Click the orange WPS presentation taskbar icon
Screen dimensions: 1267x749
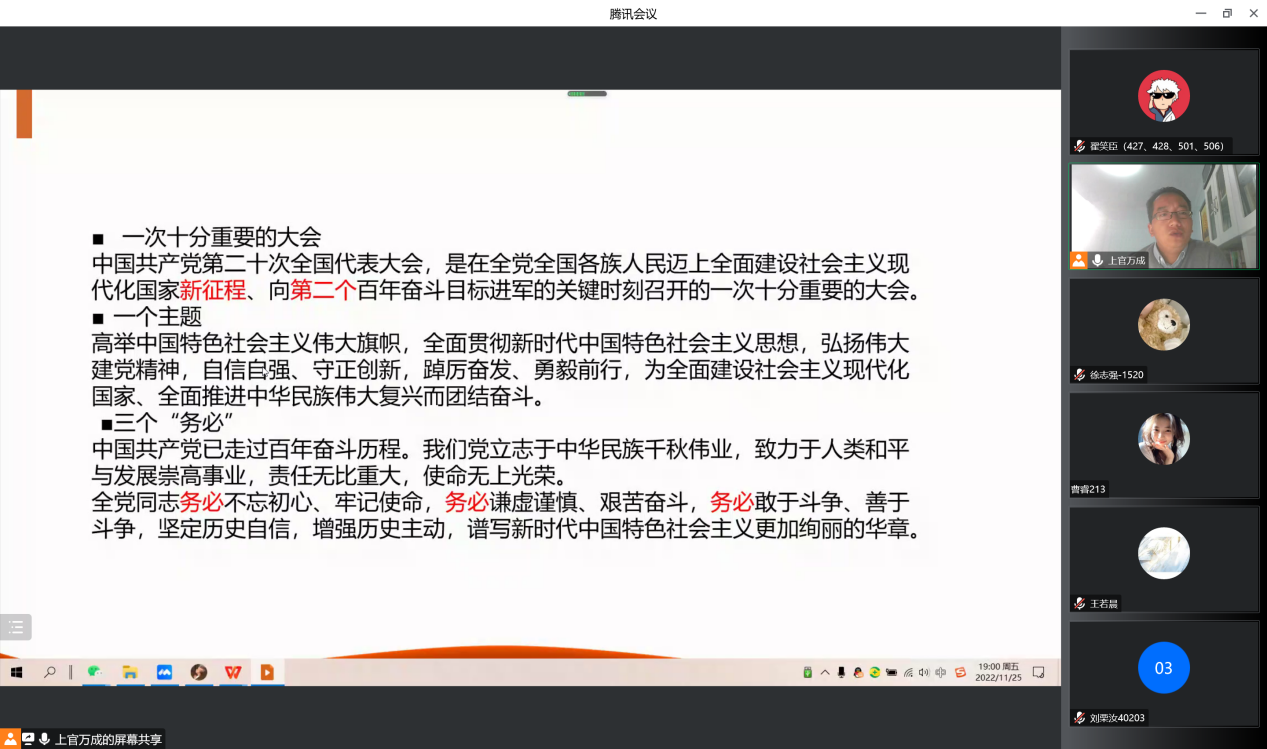tap(267, 672)
